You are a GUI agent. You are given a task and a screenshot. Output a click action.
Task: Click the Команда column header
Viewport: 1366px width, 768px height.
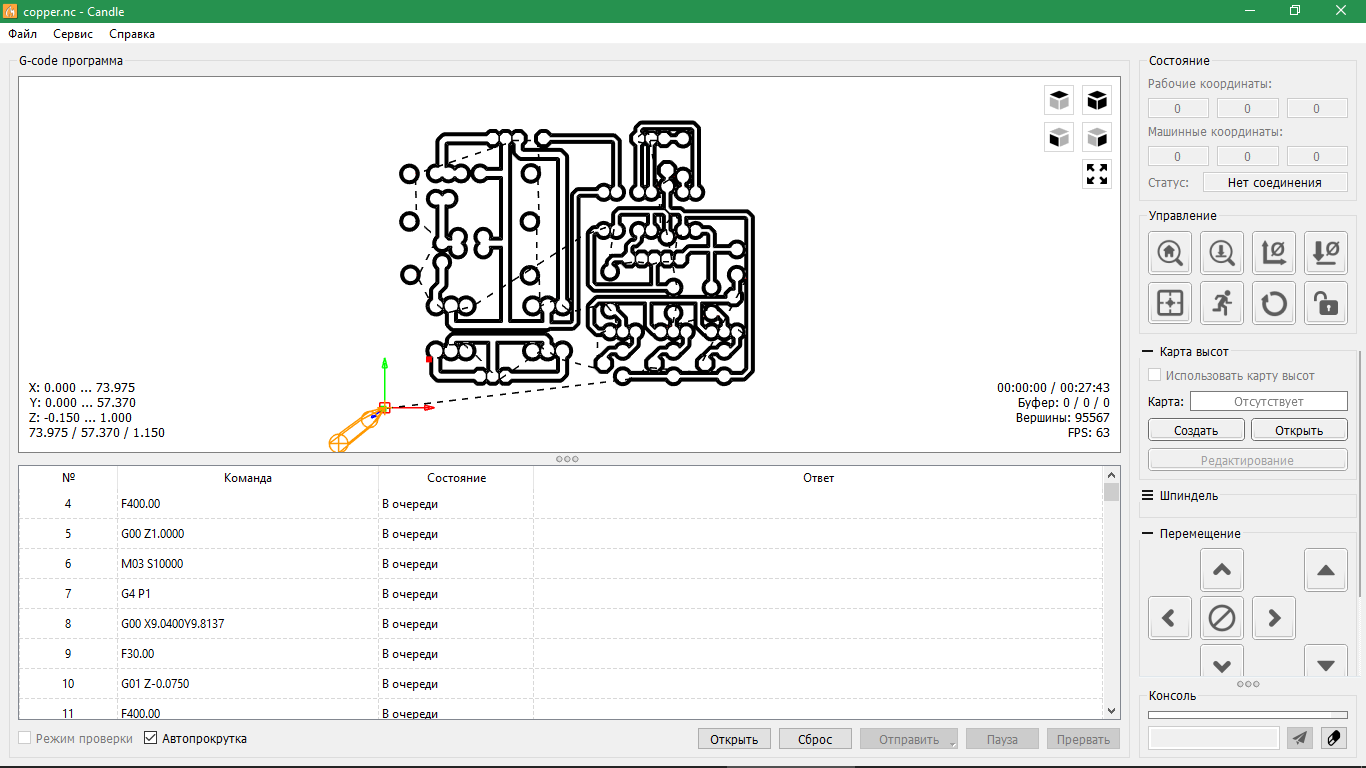[x=248, y=478]
